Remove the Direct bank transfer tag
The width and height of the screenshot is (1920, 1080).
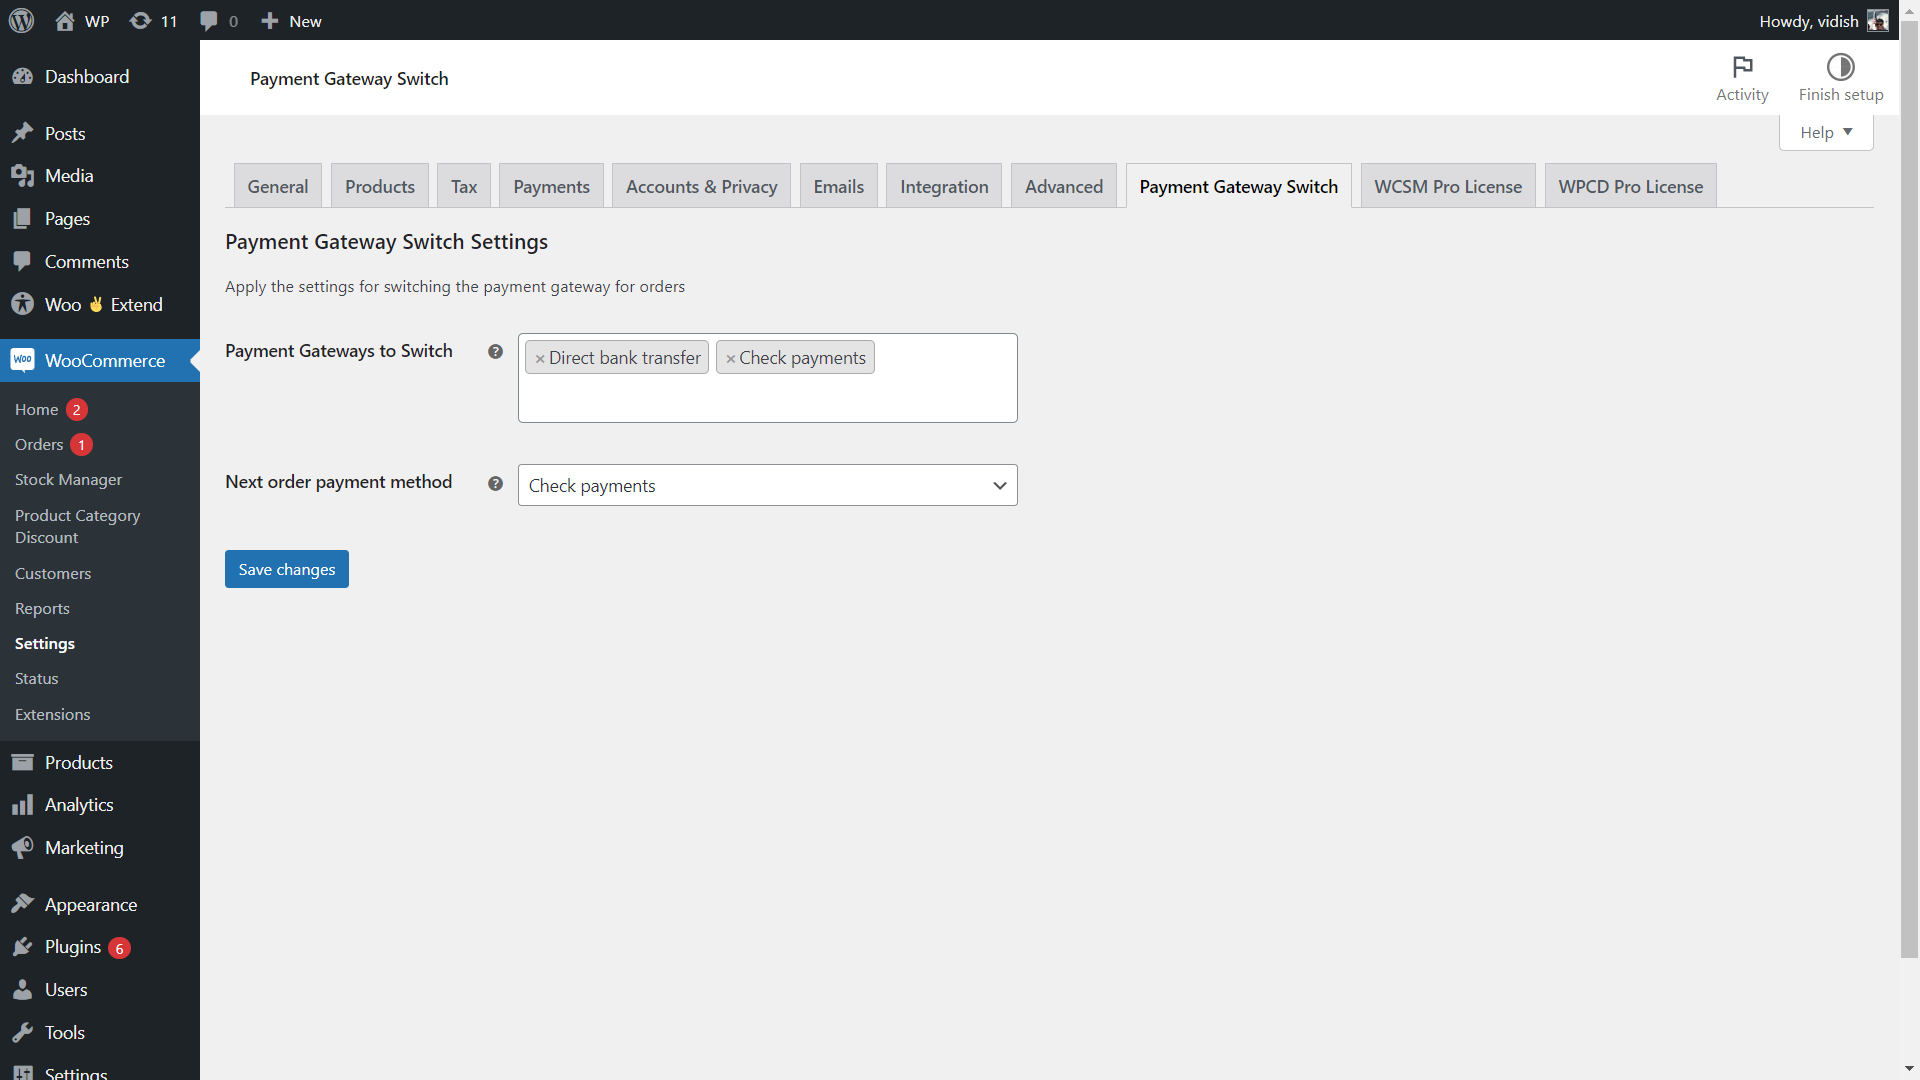coord(540,359)
